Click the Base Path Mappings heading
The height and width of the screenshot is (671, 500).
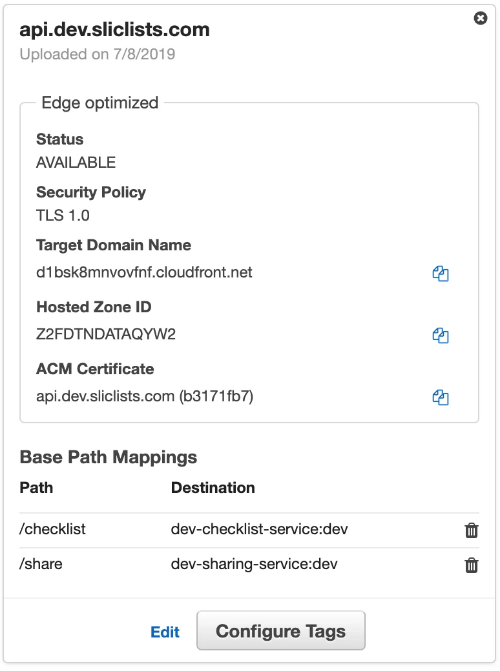click(x=108, y=457)
